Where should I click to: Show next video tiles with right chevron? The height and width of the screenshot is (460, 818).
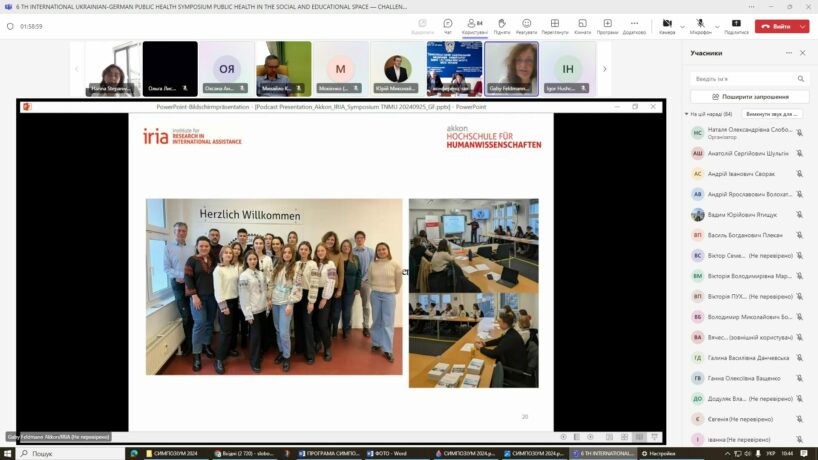coord(604,69)
